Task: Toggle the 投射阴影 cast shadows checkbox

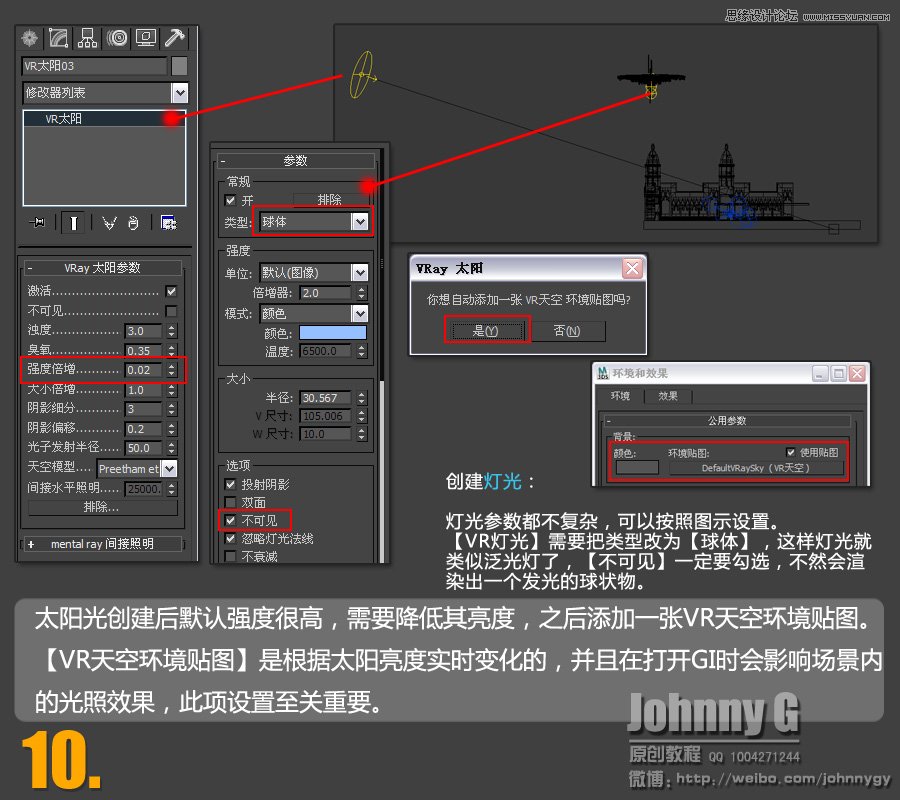Action: tap(229, 484)
